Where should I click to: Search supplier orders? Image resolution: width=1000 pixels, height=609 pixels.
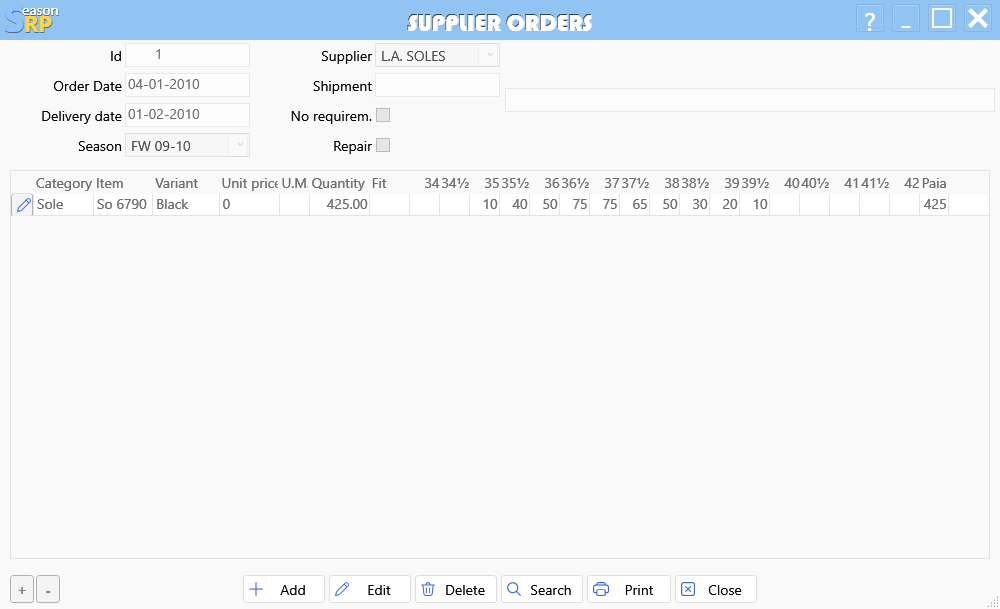coord(542,589)
